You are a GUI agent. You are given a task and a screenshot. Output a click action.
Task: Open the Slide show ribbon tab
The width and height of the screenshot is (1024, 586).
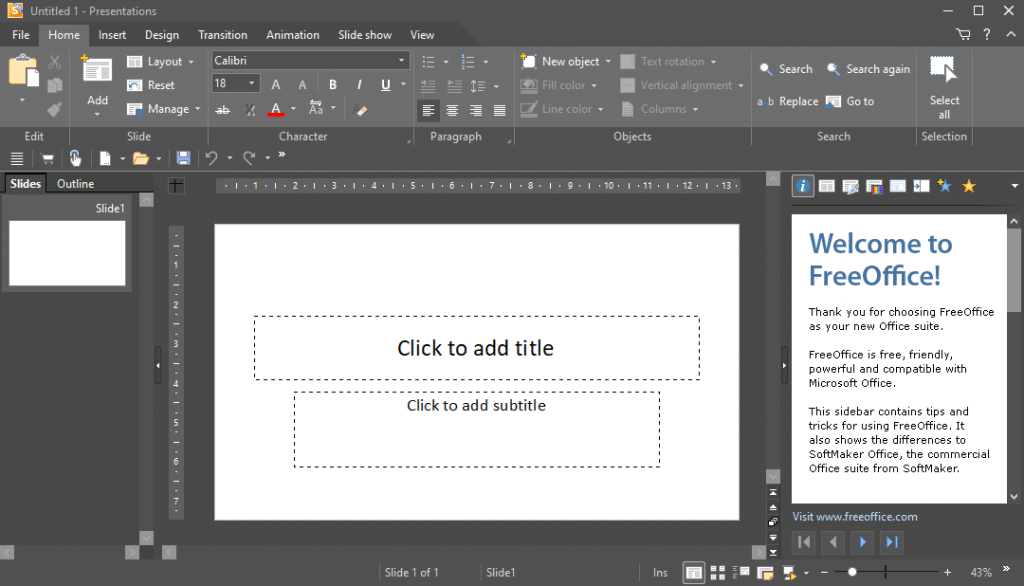(364, 35)
